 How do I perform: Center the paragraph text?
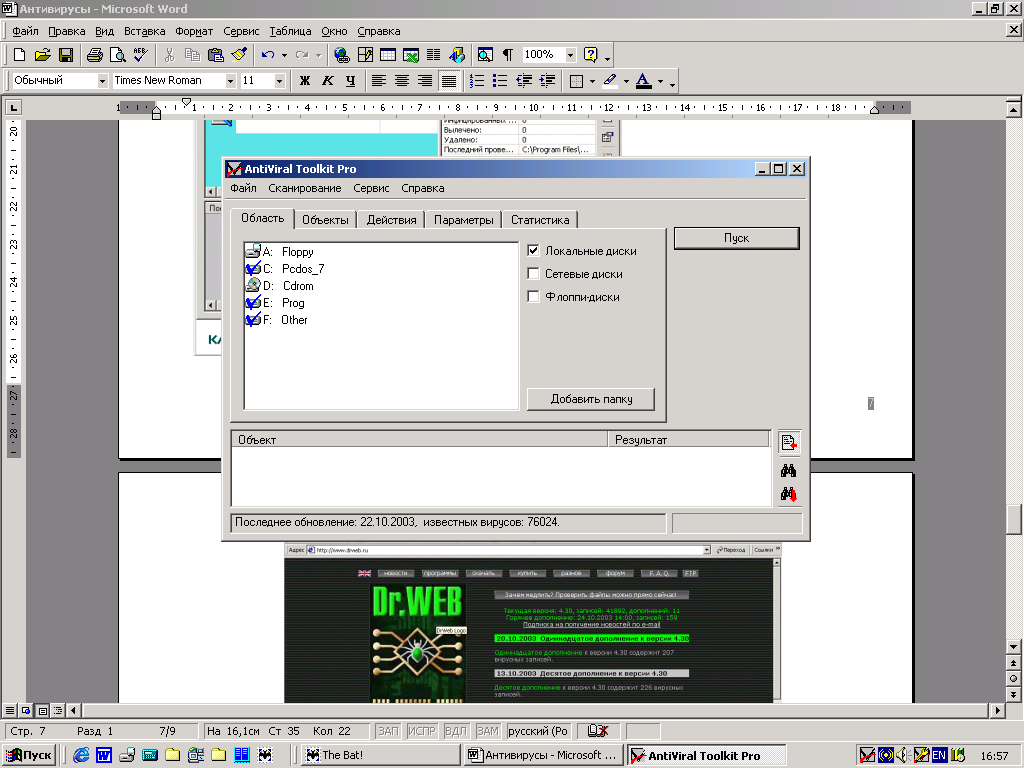tap(402, 81)
